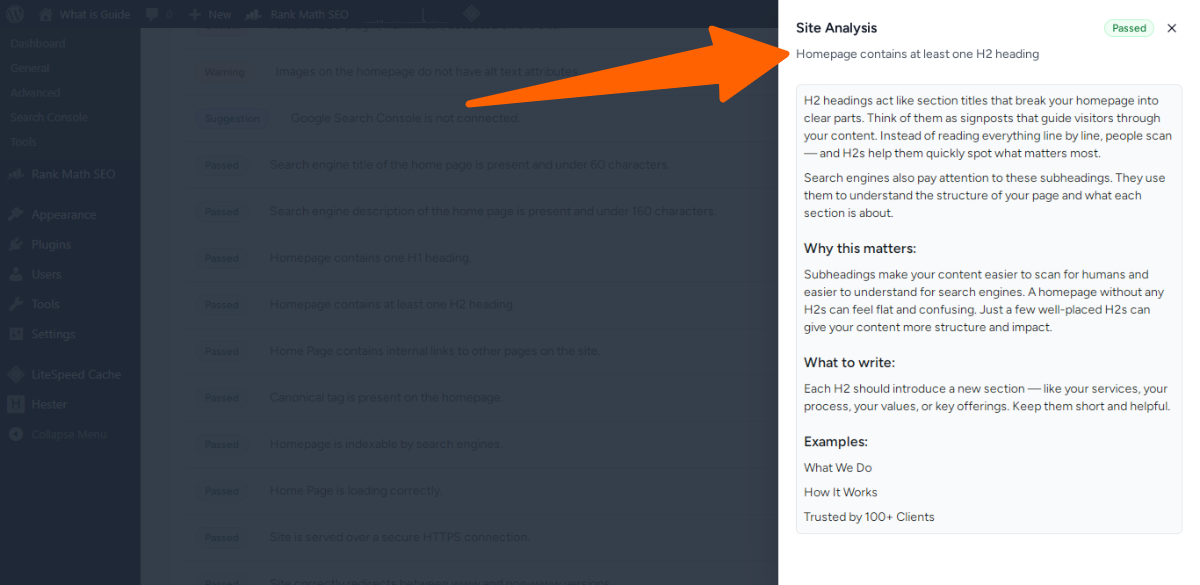The image size is (1200, 585).
Task: Open the comments bubble icon in admin bar
Action: (151, 14)
